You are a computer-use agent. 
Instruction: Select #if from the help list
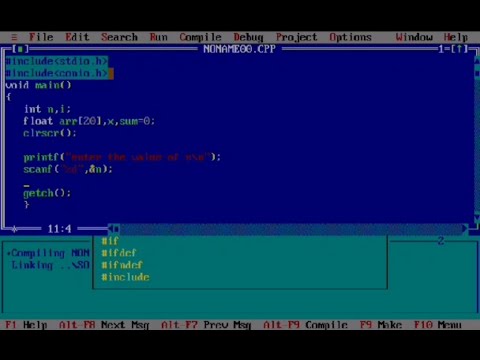click(110, 241)
